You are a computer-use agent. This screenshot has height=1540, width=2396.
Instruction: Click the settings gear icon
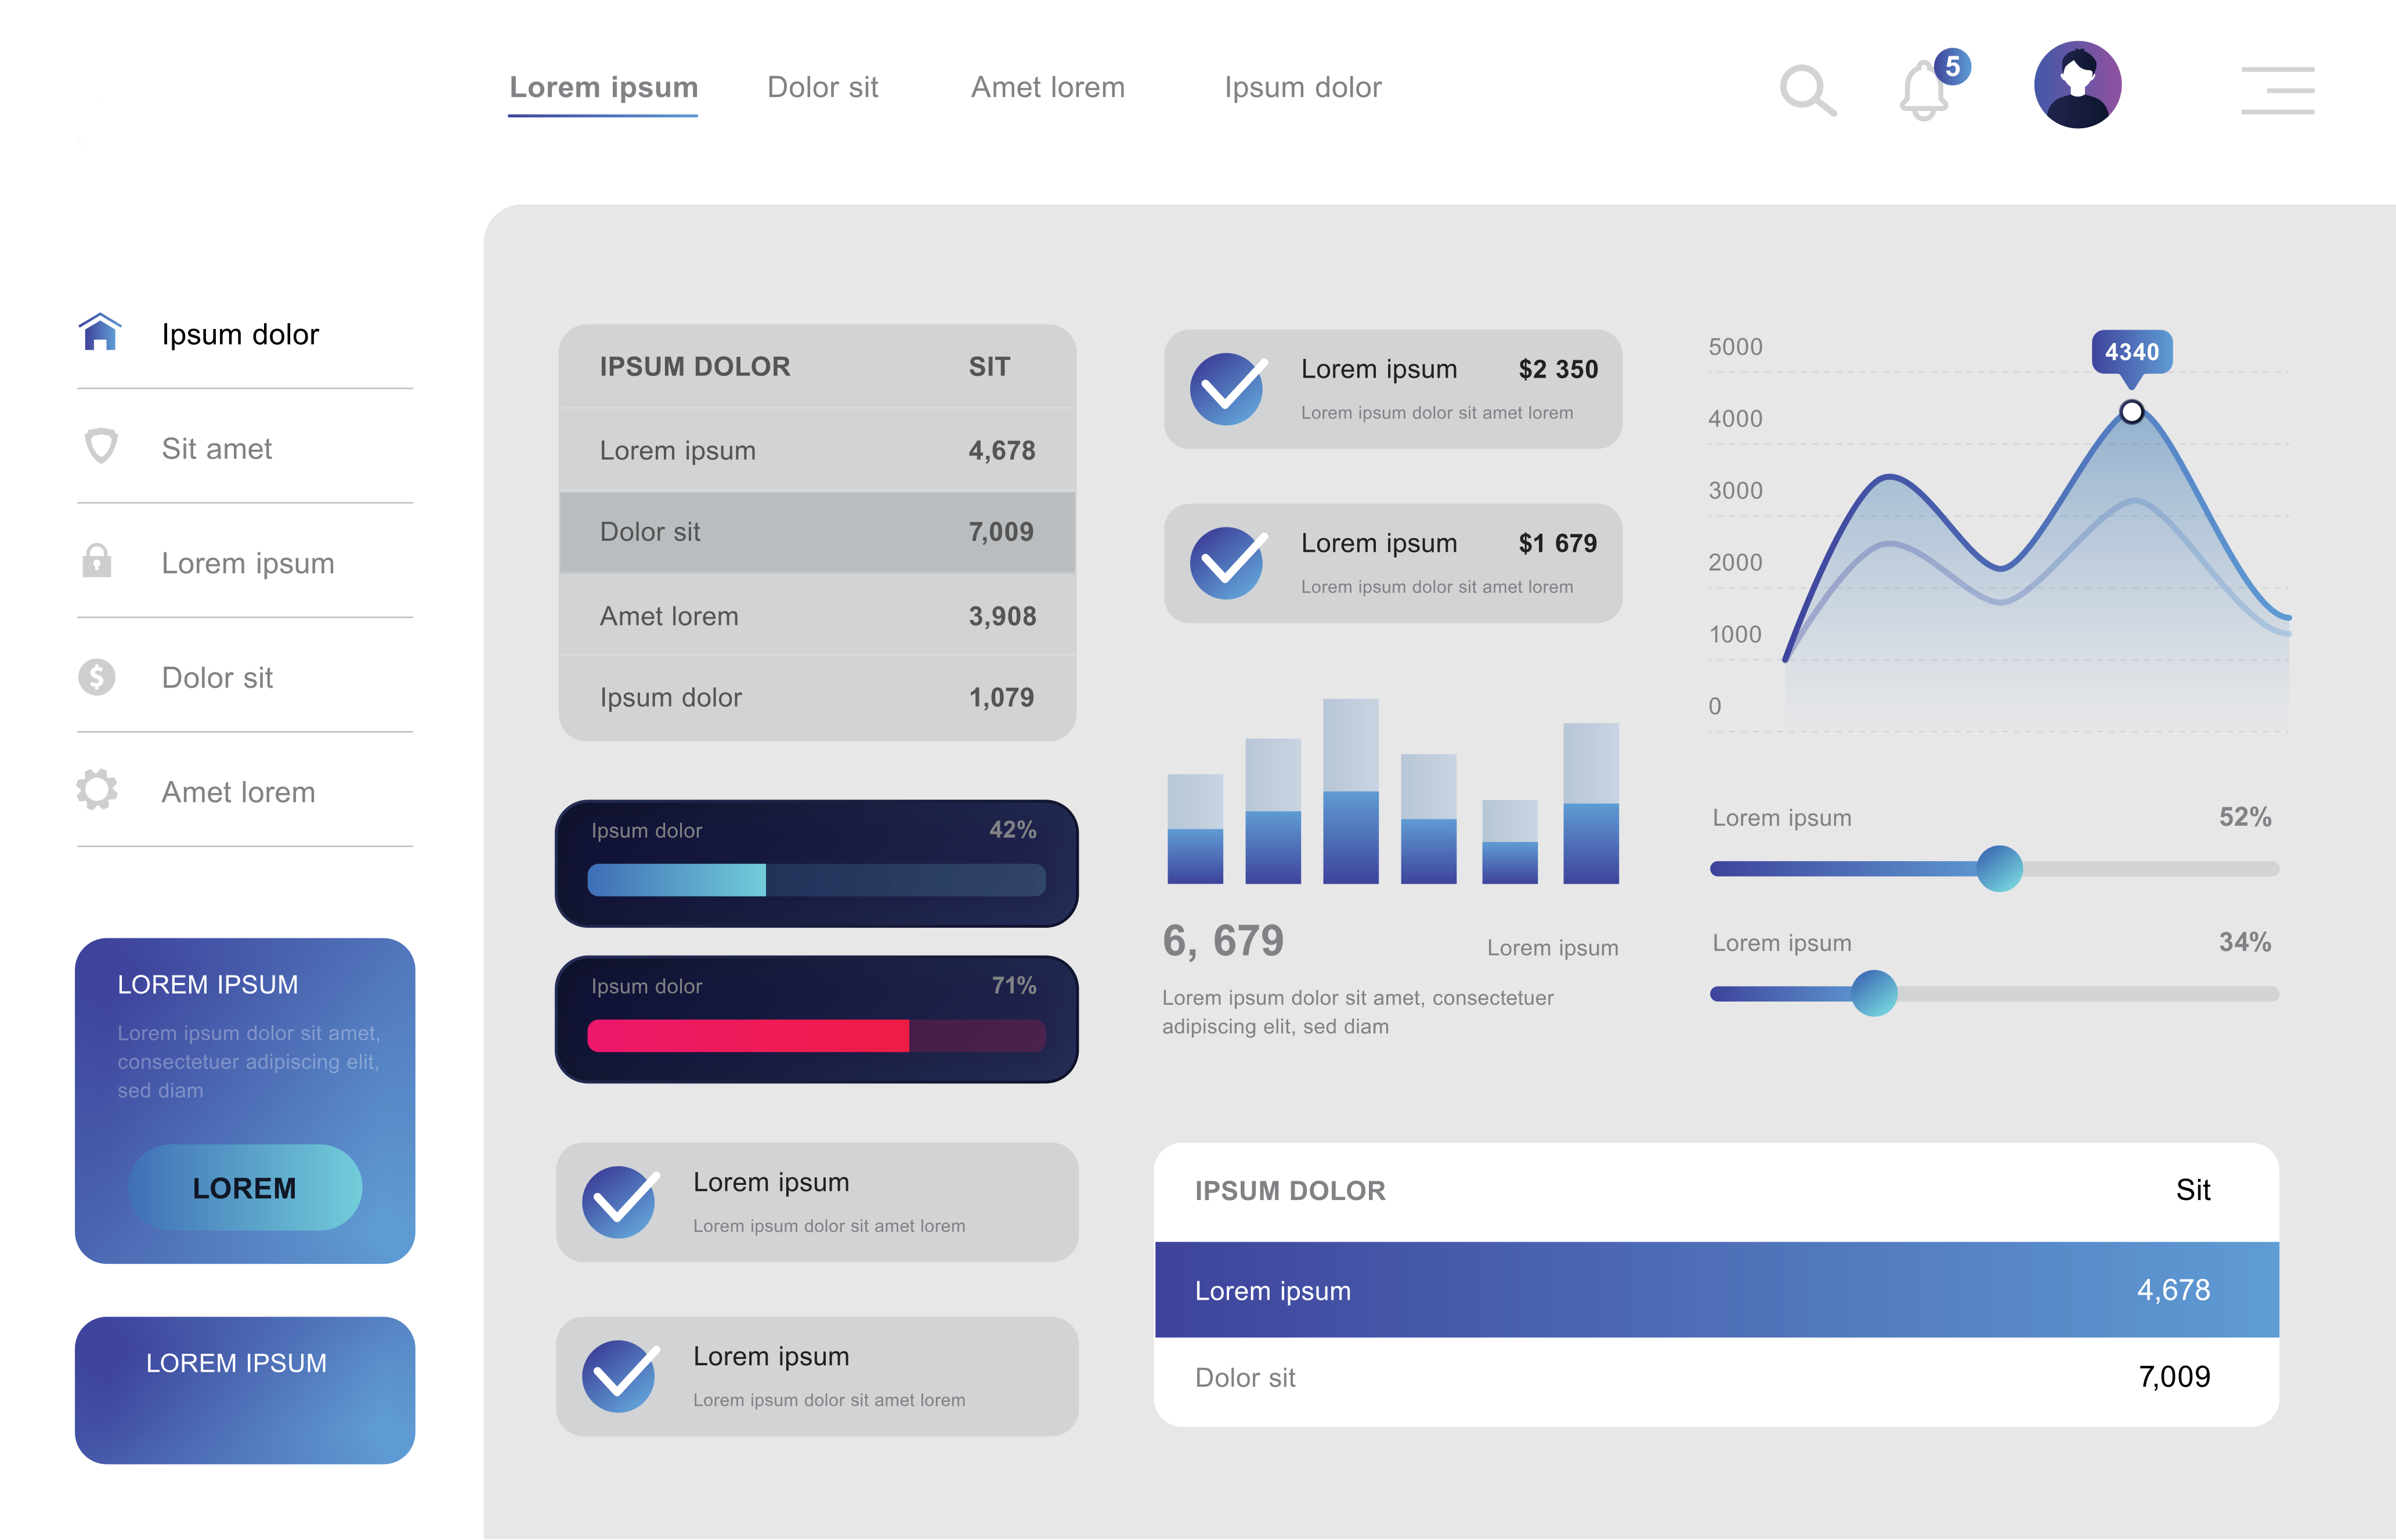(97, 790)
